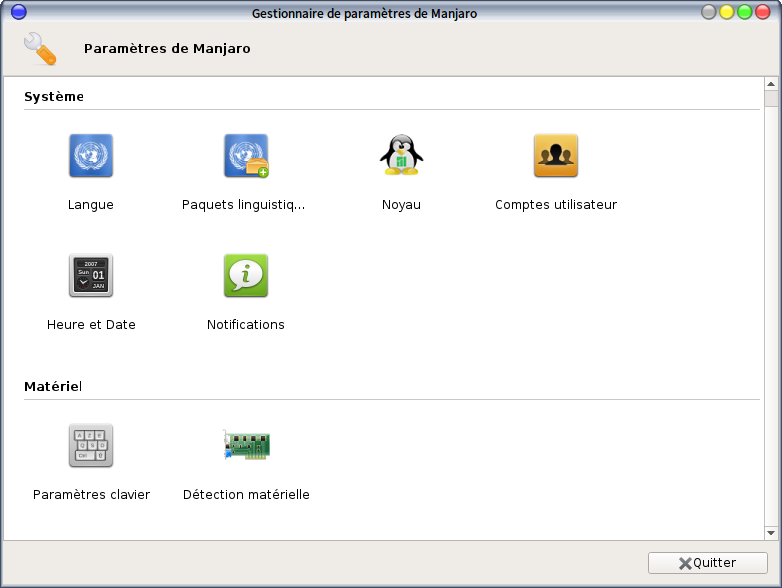Screen dimensions: 782x588
Task: Click scrollbar down arrow
Action: [771, 533]
